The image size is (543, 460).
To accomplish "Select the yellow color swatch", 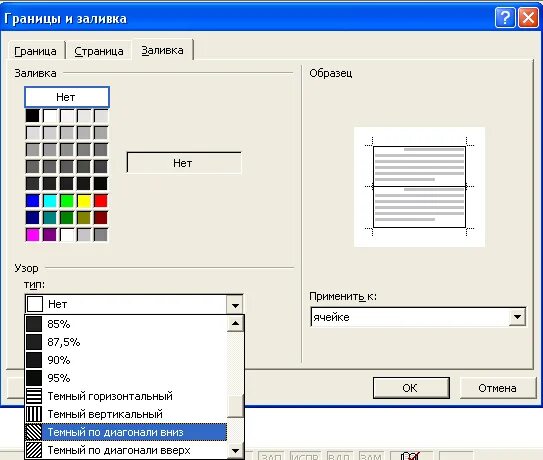I will click(x=84, y=201).
